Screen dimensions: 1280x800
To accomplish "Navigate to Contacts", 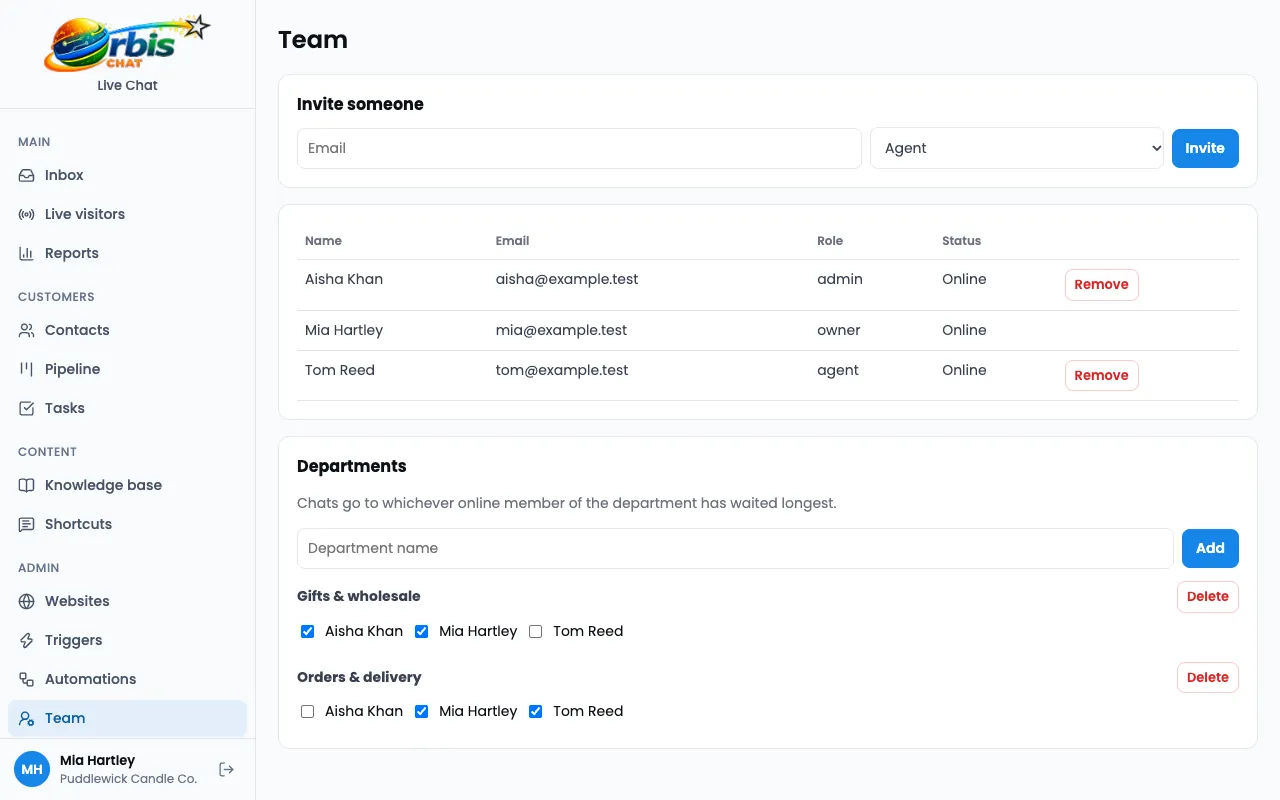I will tap(127, 330).
